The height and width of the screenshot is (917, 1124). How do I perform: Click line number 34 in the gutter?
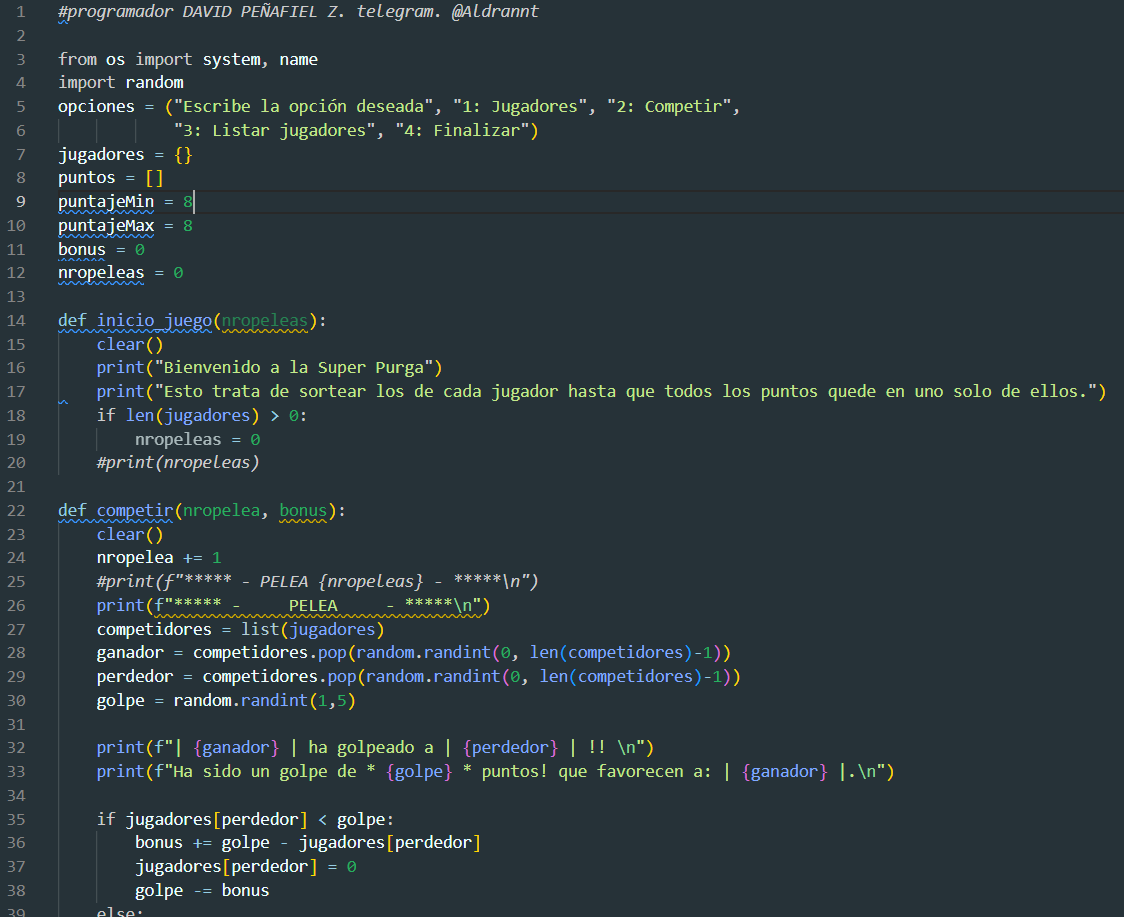(16, 796)
